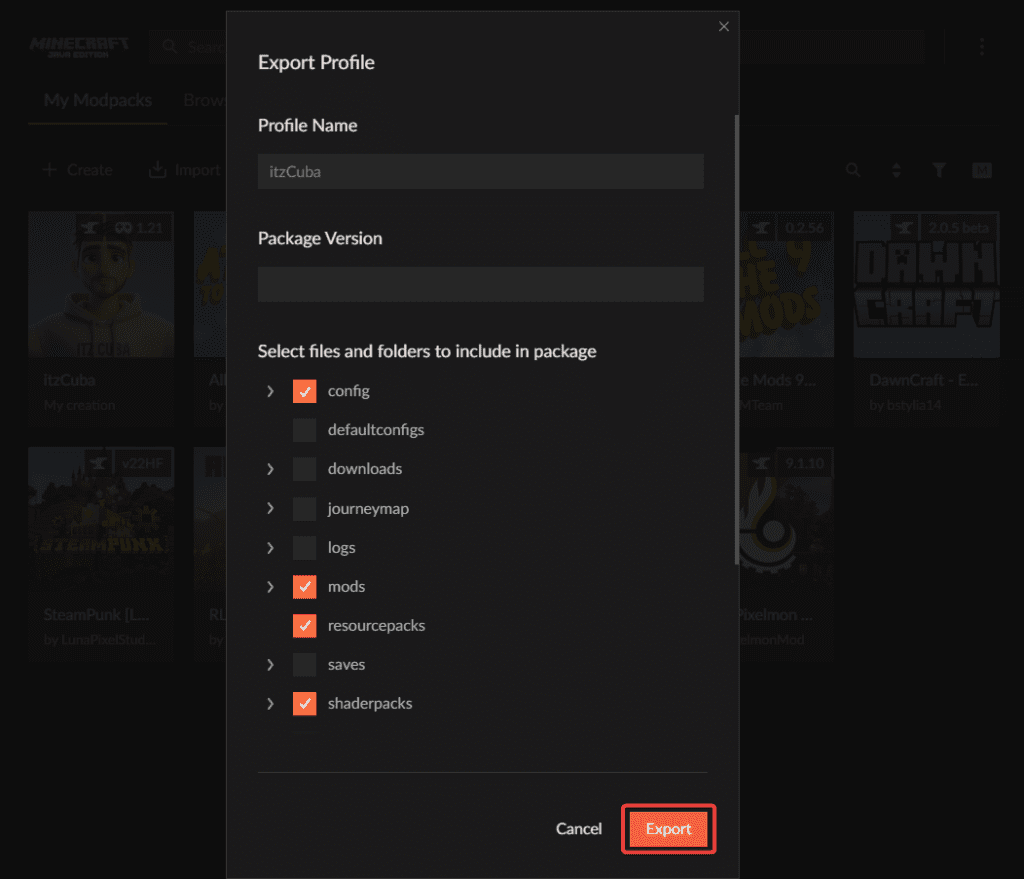1024x879 pixels.
Task: Click the Cancel button
Action: (x=579, y=829)
